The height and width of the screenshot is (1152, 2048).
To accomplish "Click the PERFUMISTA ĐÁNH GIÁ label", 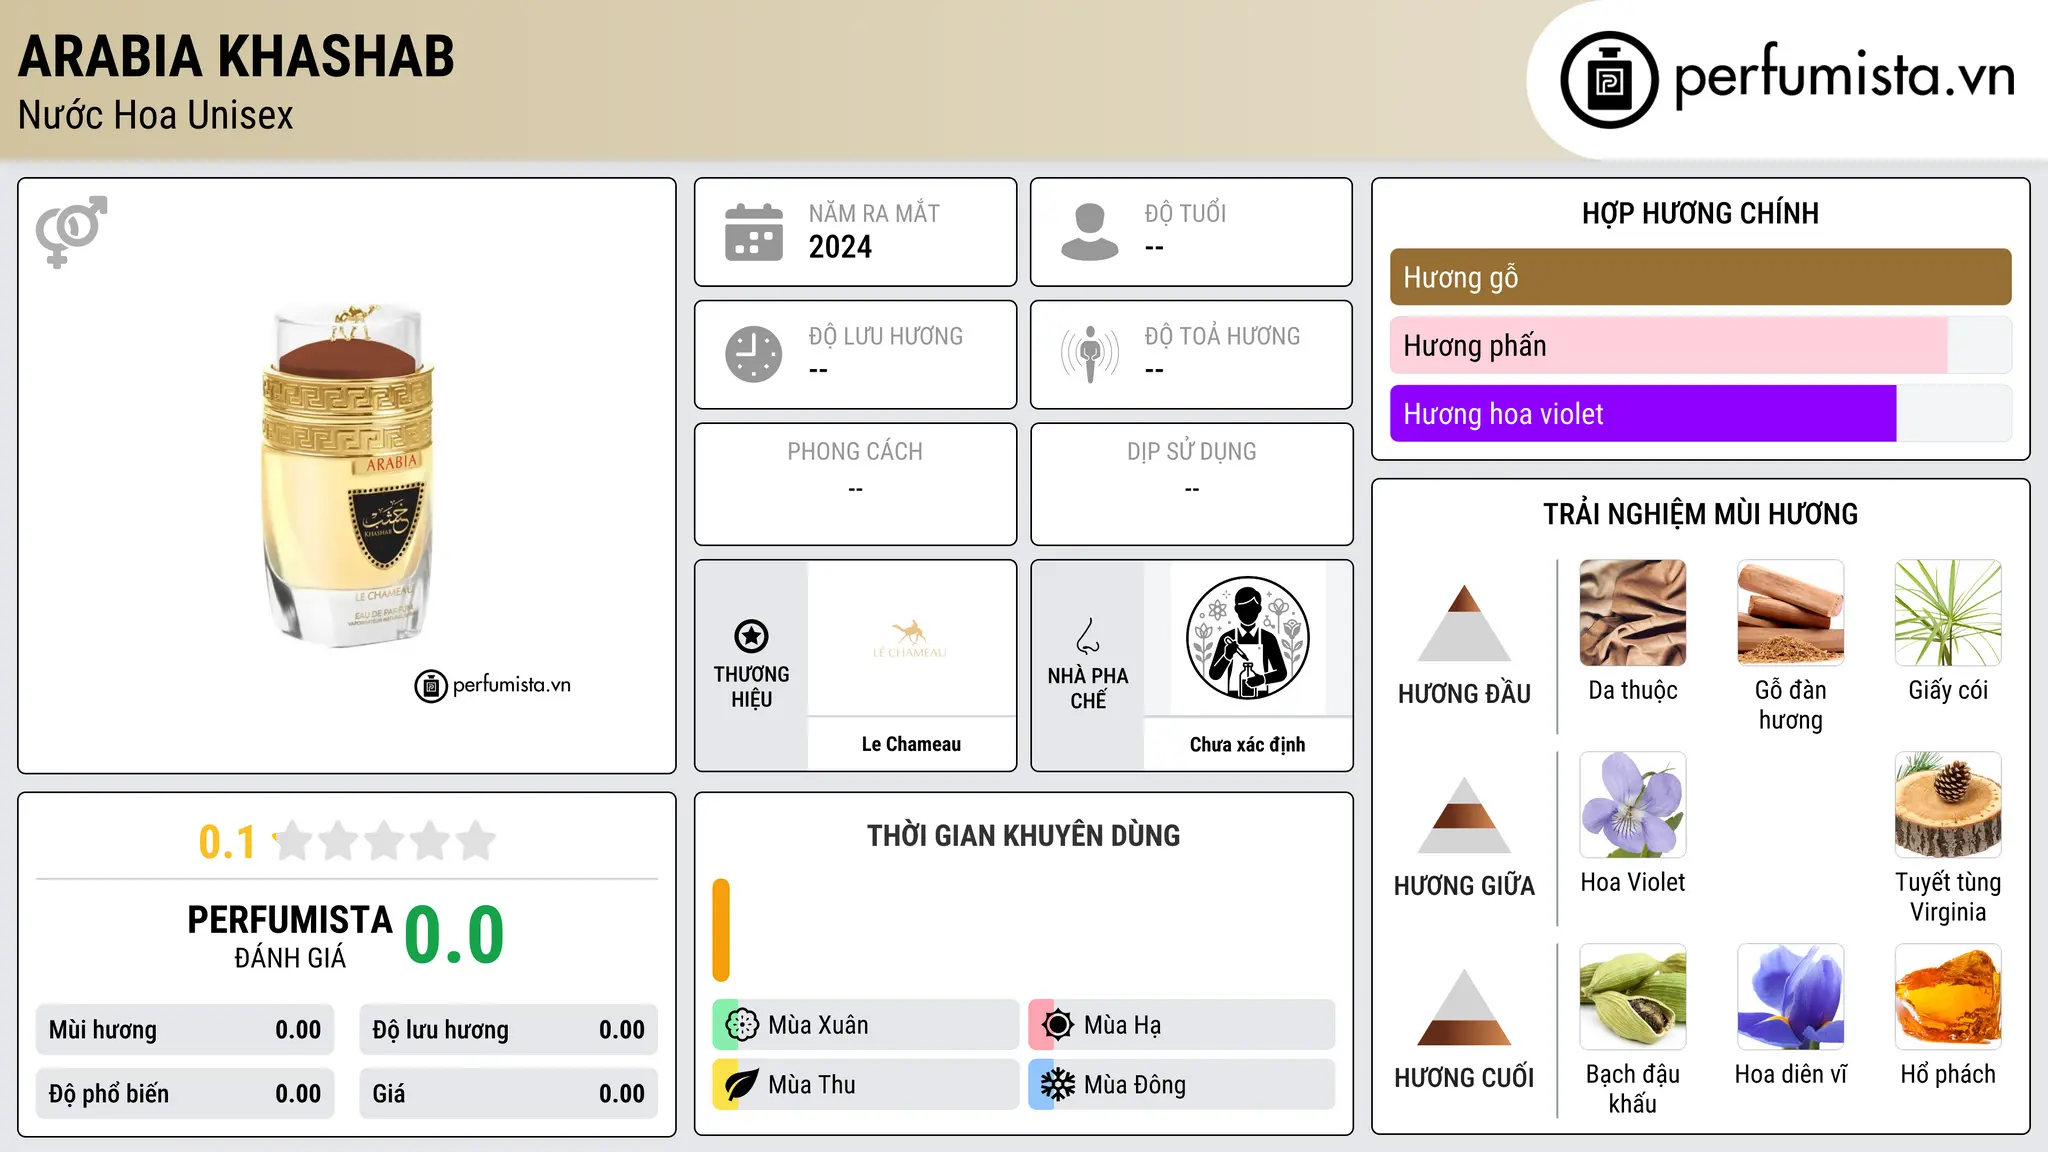I will pos(290,937).
